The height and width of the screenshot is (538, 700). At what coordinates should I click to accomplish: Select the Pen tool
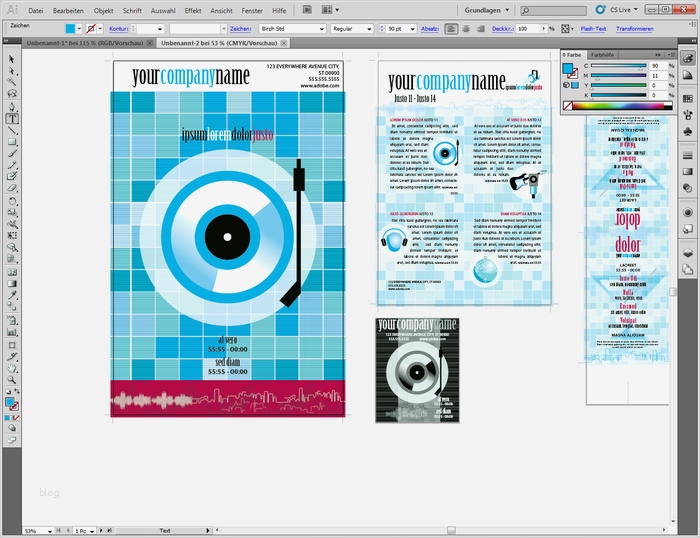pyautogui.click(x=12, y=107)
